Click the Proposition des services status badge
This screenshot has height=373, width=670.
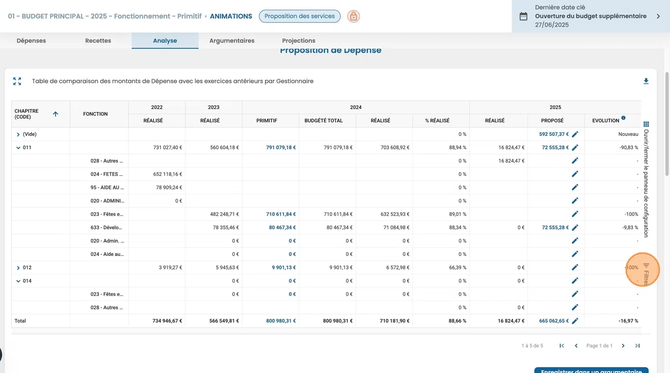coord(300,16)
